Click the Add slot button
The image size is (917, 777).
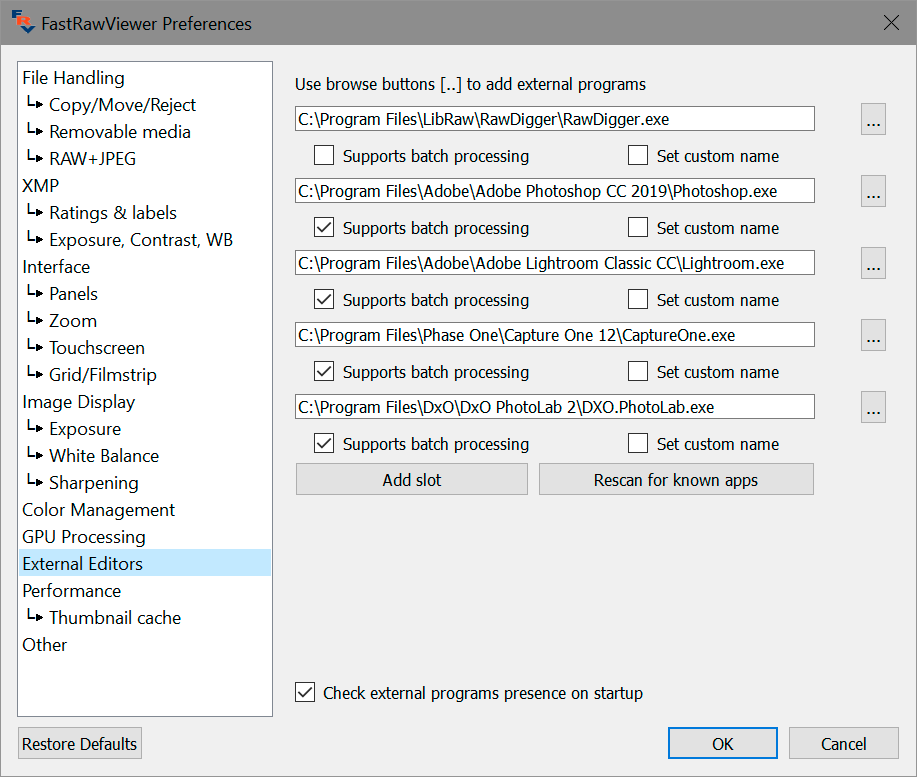pyautogui.click(x=411, y=480)
